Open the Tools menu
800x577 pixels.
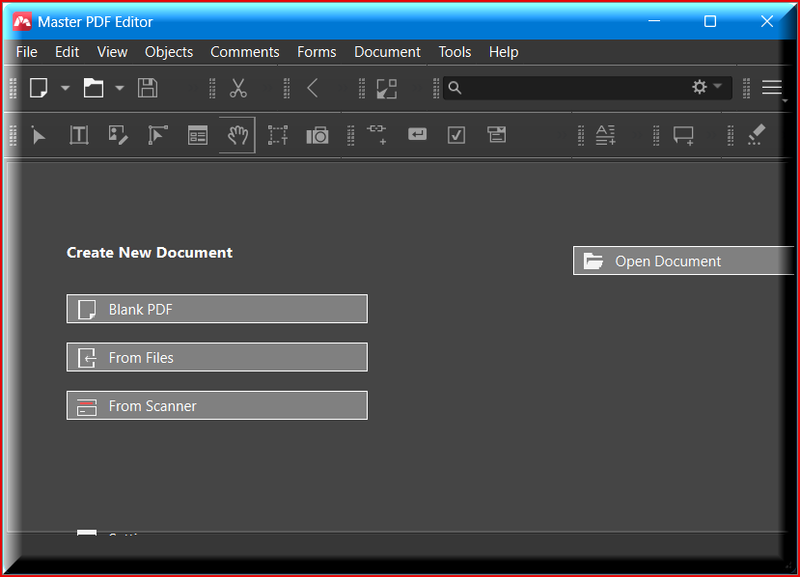(x=455, y=52)
